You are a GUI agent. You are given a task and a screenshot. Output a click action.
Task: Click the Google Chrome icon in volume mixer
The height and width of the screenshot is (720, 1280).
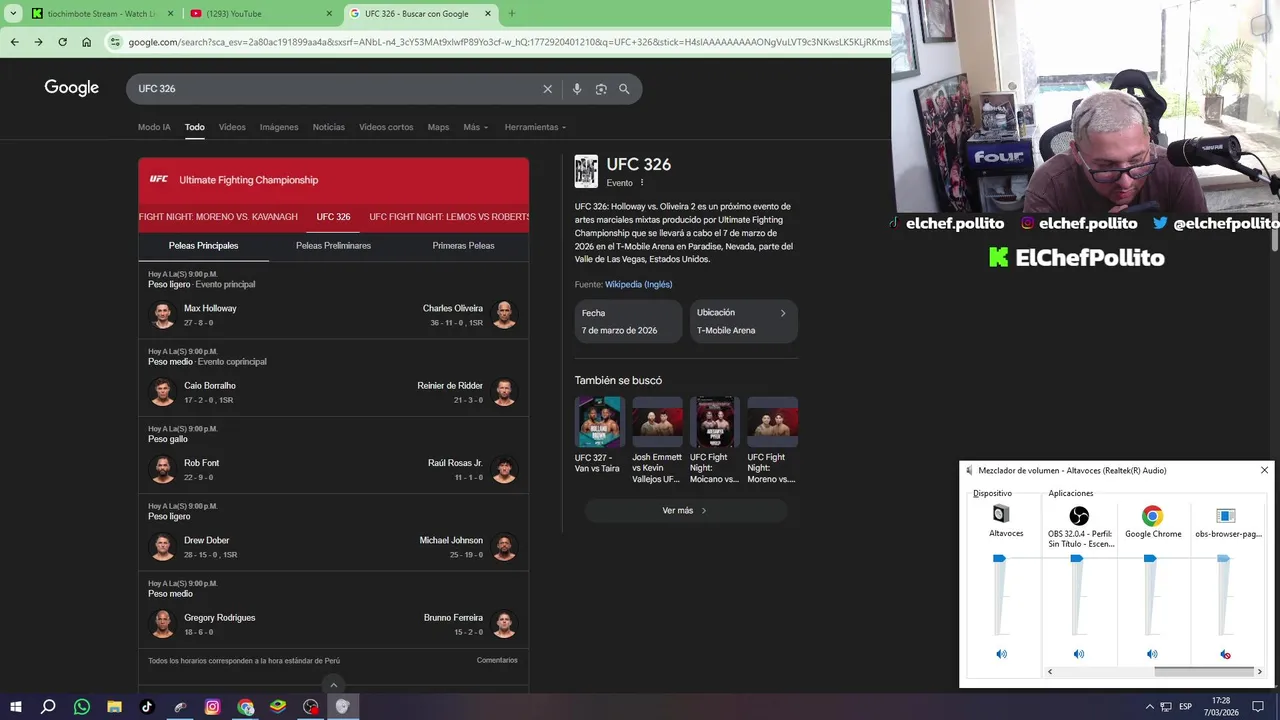tap(1153, 516)
